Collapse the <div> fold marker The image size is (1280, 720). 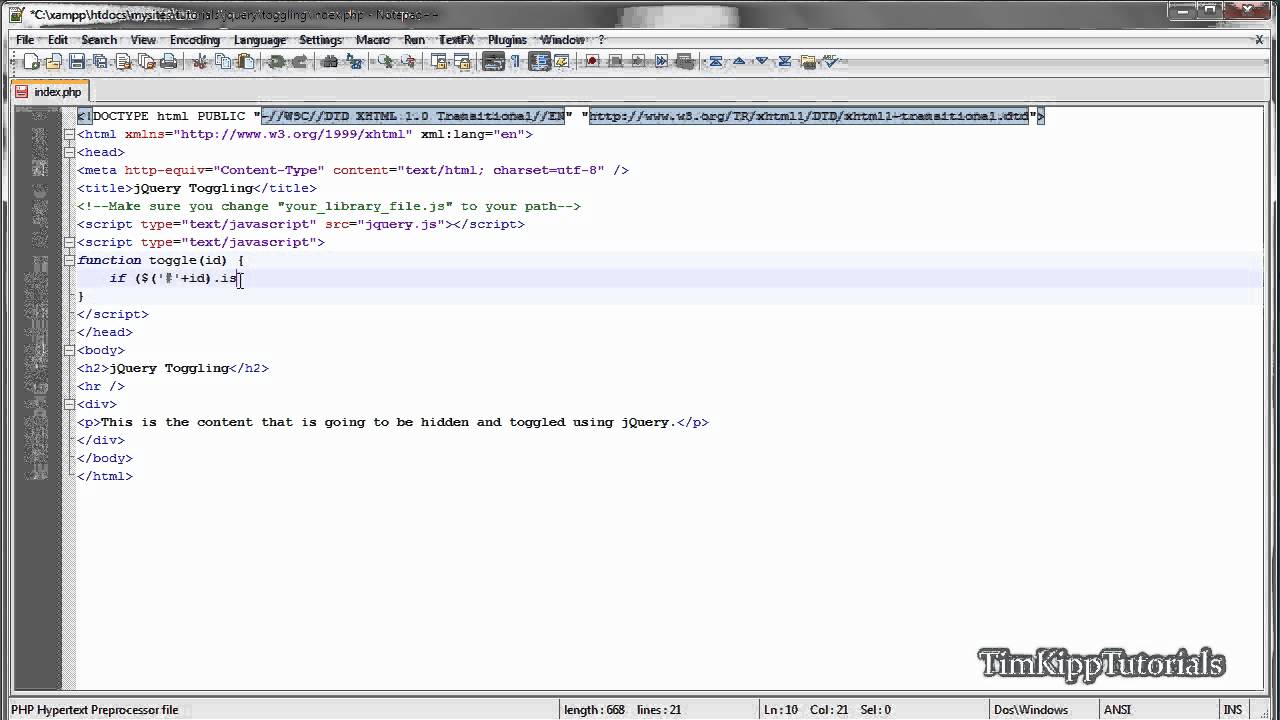[x=69, y=404]
